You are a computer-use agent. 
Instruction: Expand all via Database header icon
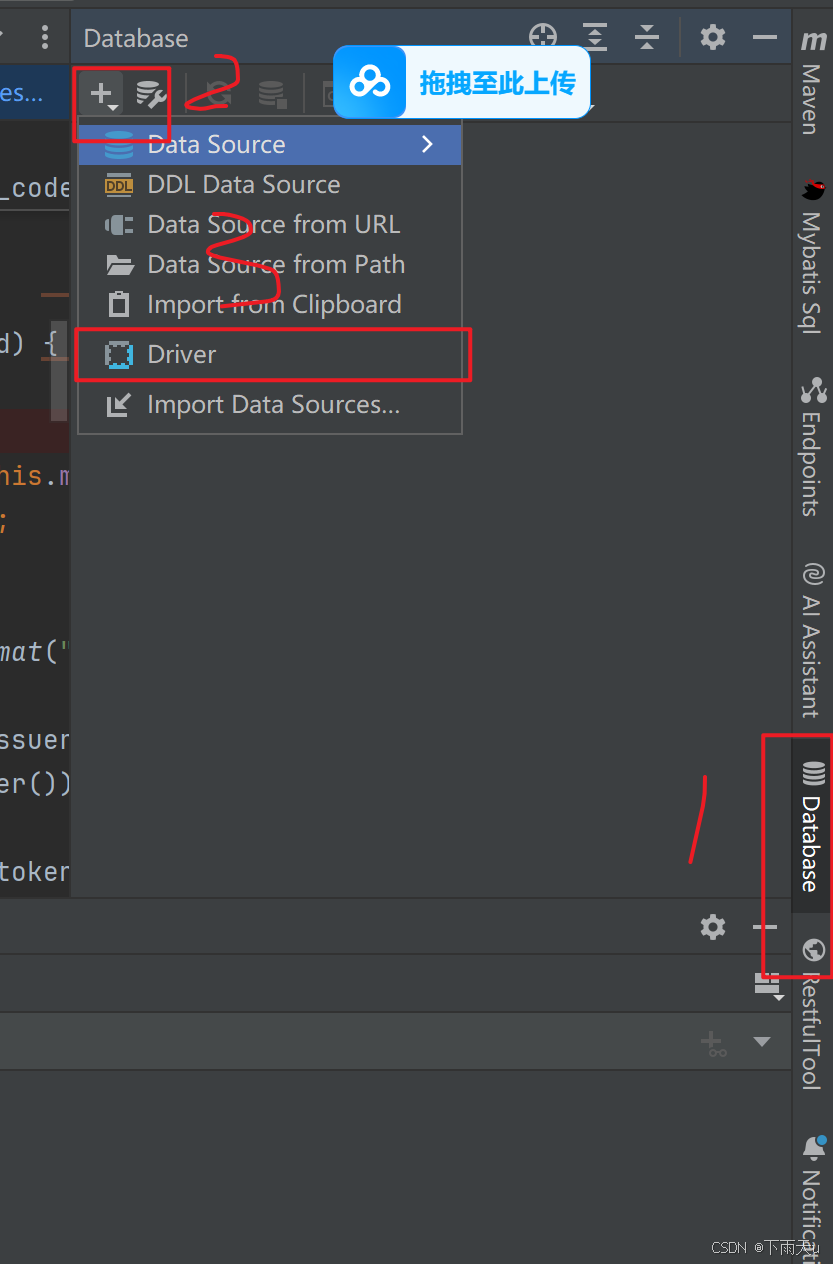click(595, 38)
